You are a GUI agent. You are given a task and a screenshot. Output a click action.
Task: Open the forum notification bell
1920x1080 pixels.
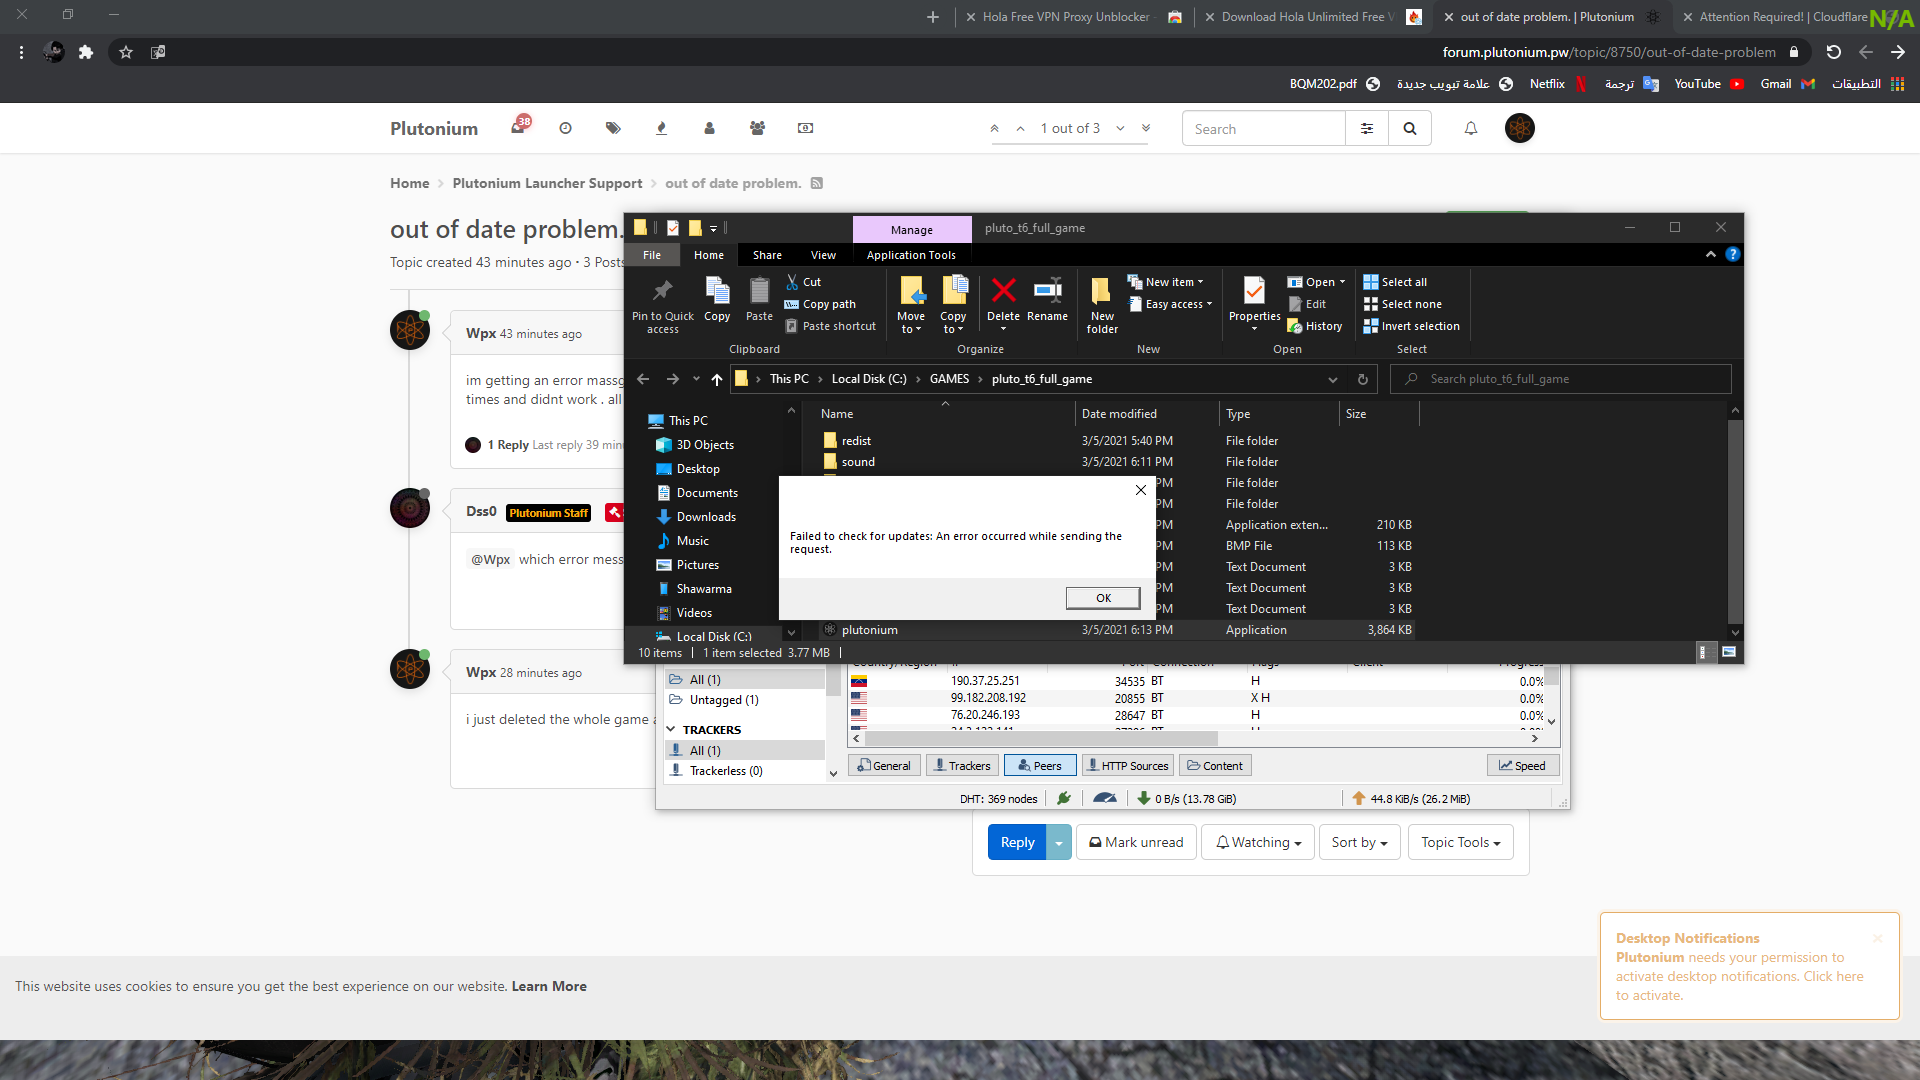click(1471, 128)
